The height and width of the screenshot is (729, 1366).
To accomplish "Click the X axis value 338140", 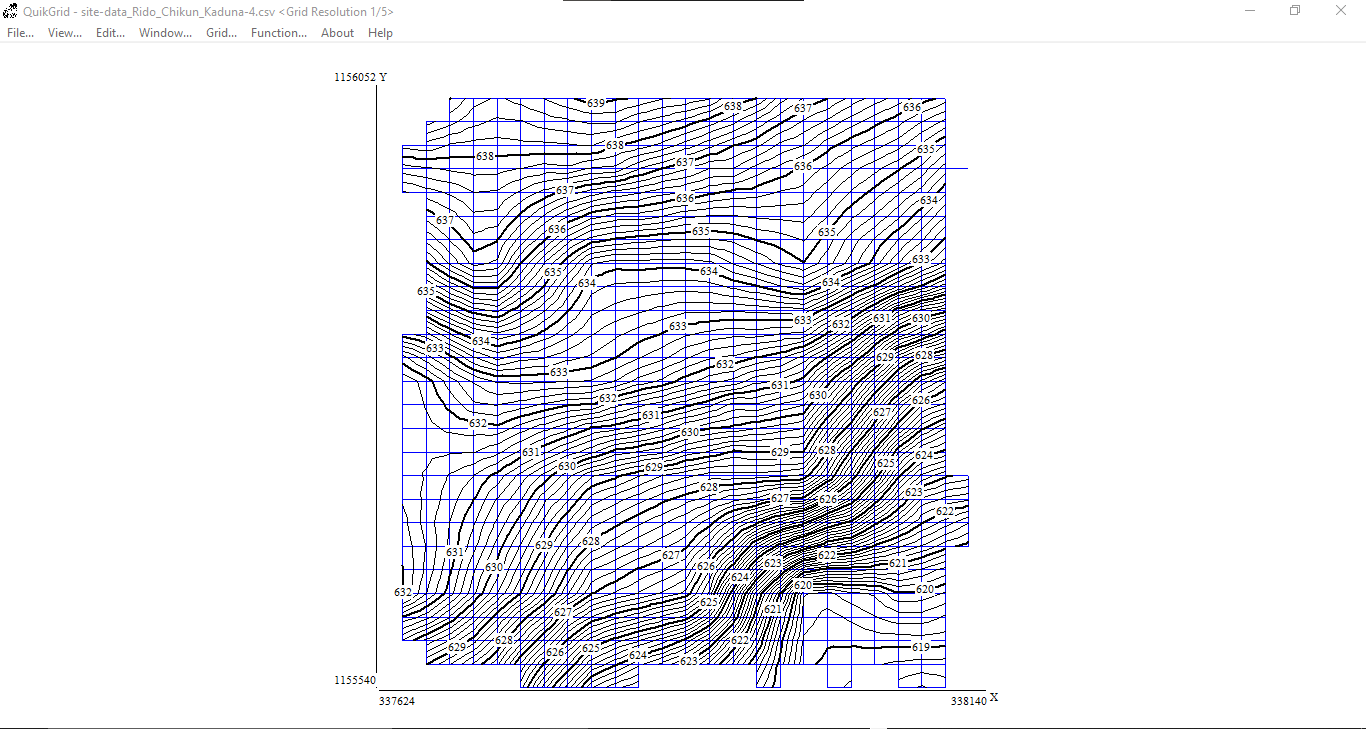I will 968,703.
